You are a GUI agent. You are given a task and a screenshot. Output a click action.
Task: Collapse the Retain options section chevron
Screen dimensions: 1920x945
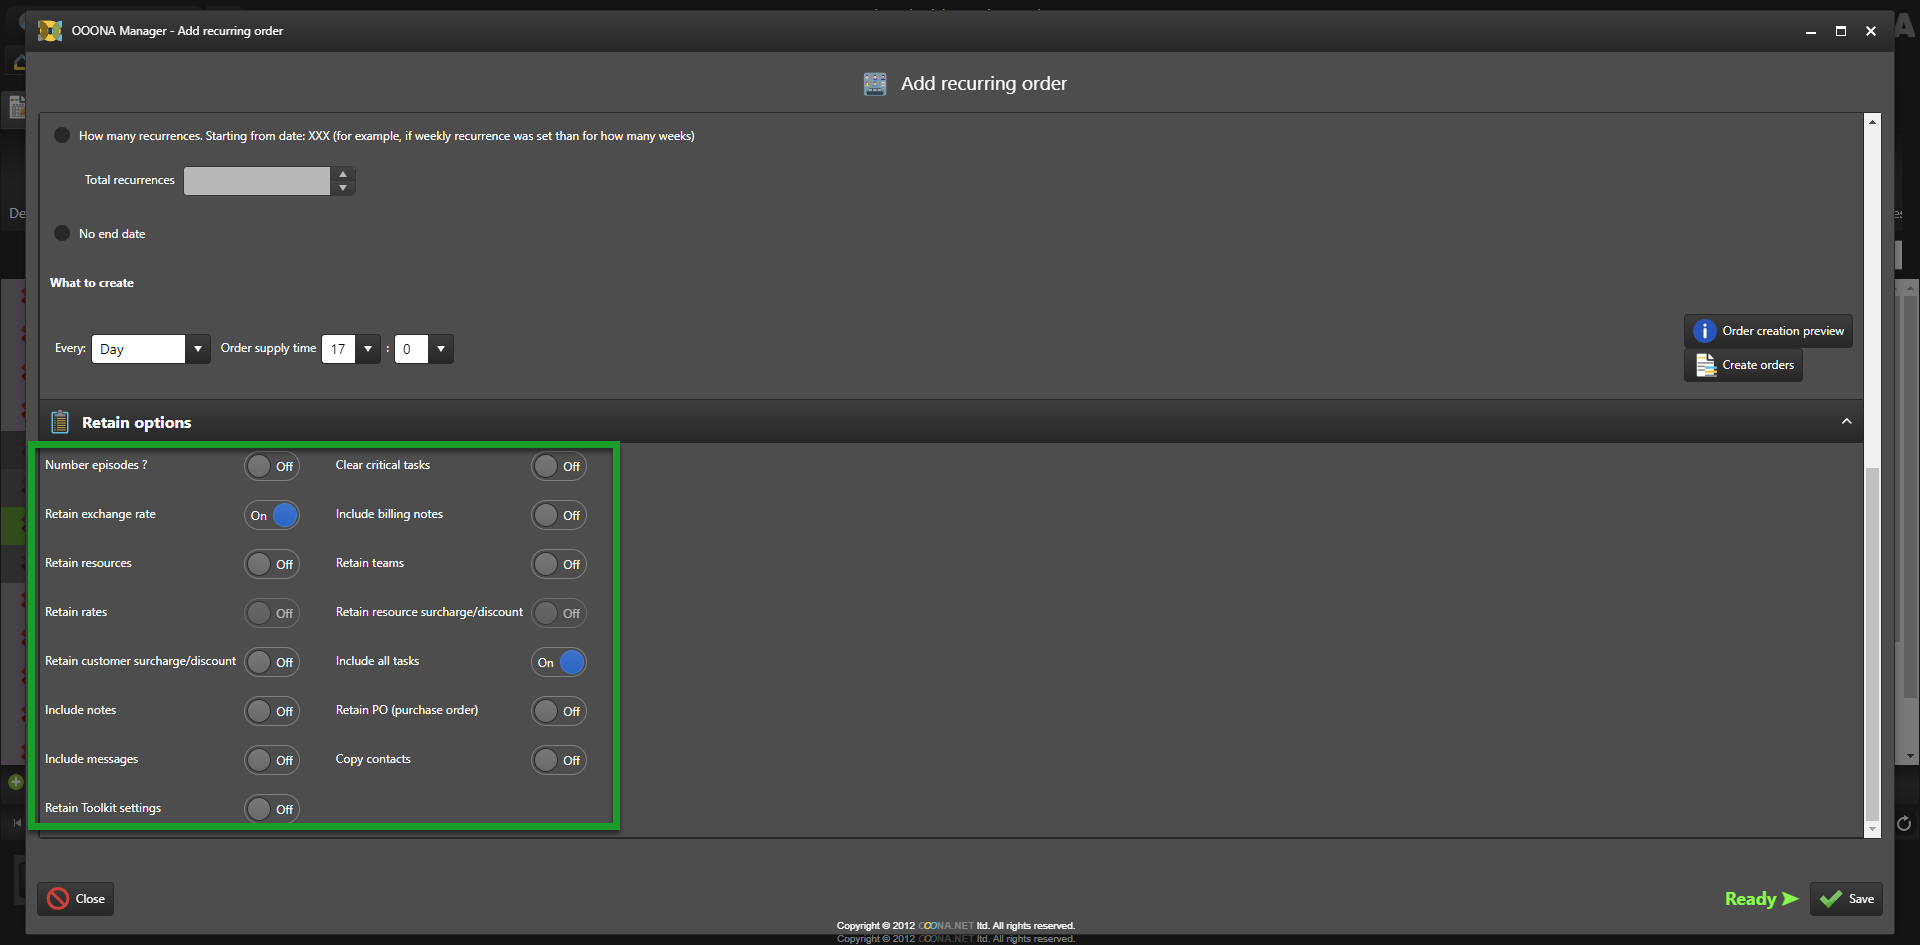click(1846, 422)
